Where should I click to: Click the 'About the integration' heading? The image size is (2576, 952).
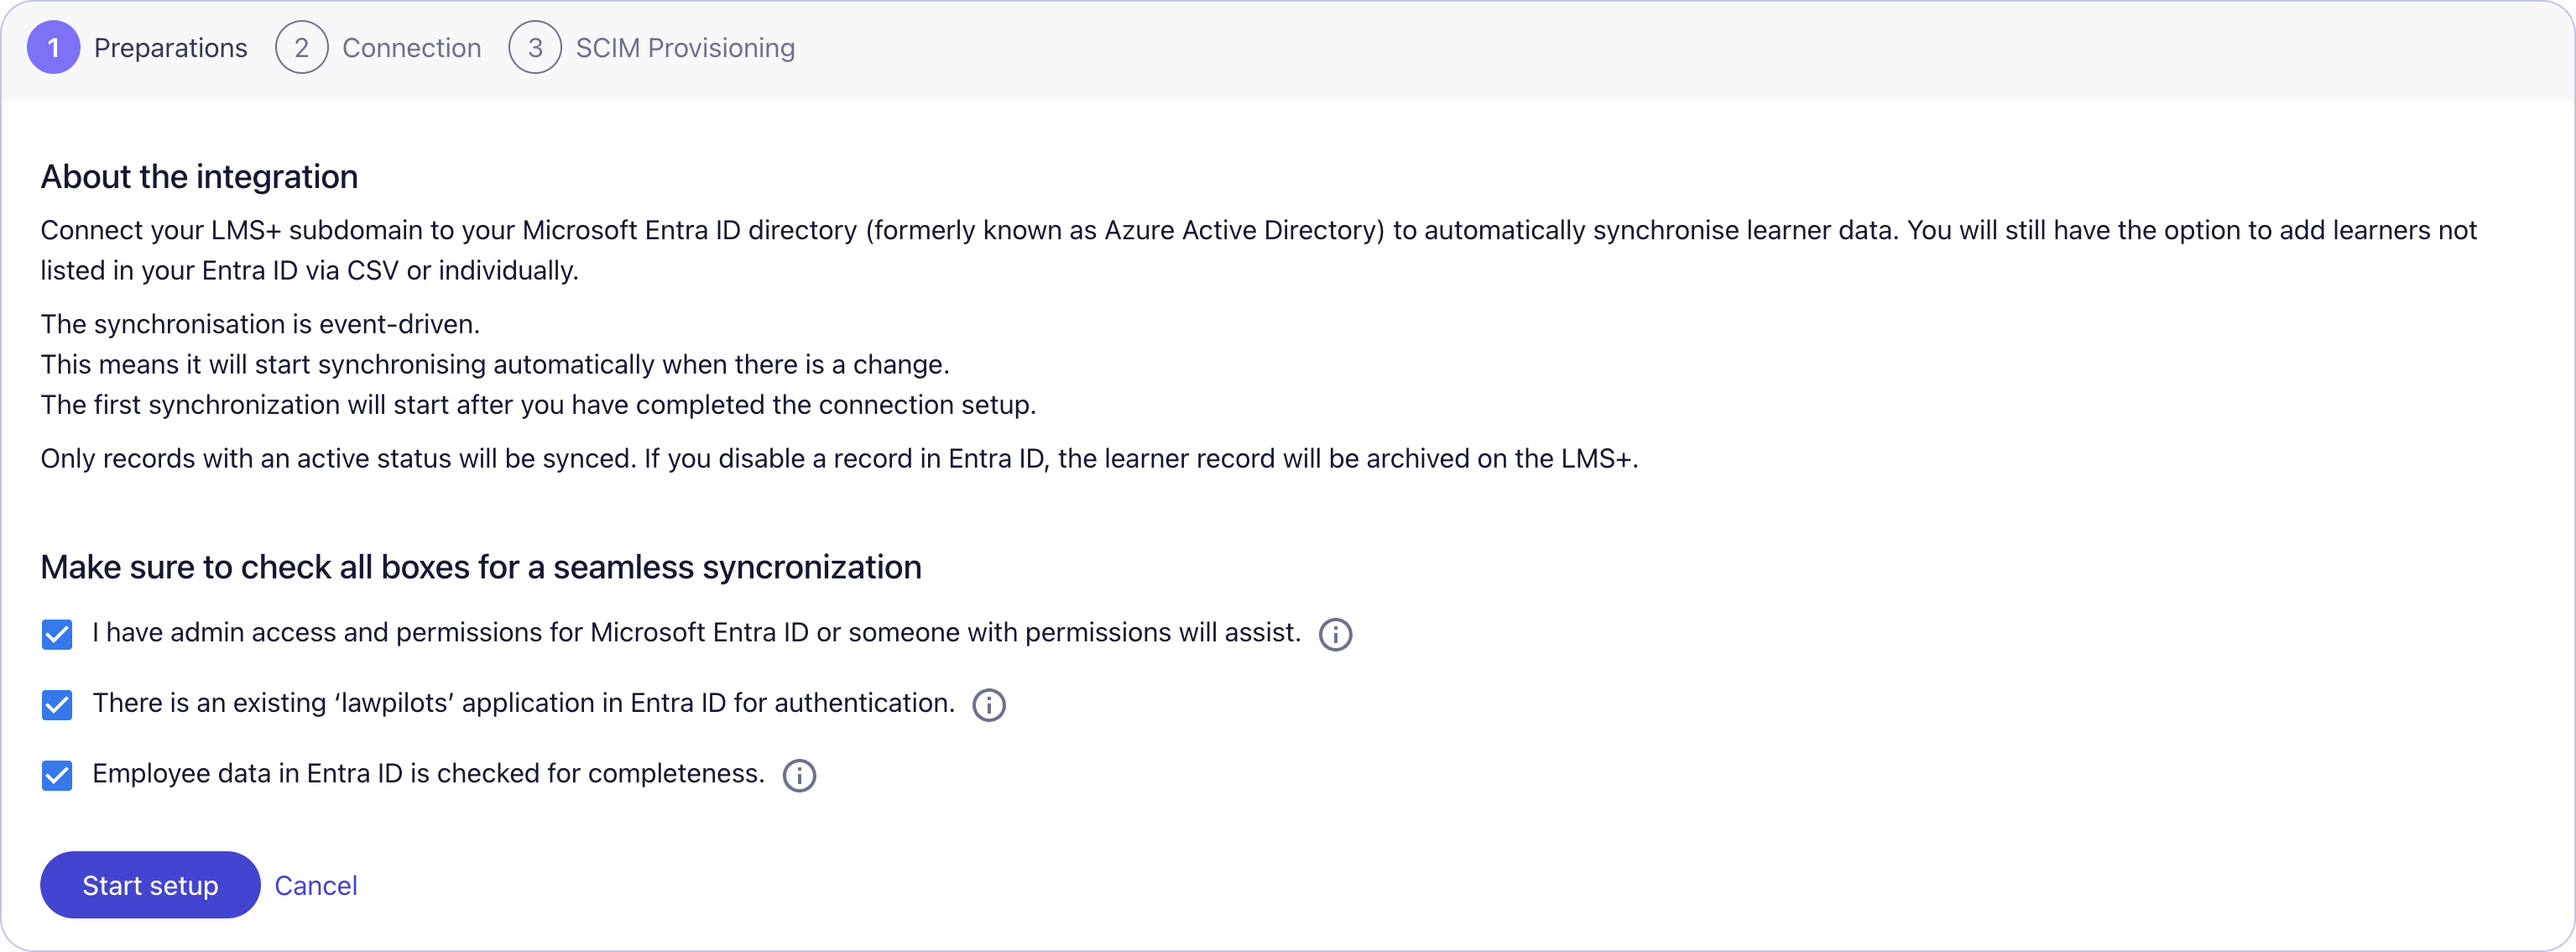coord(199,176)
